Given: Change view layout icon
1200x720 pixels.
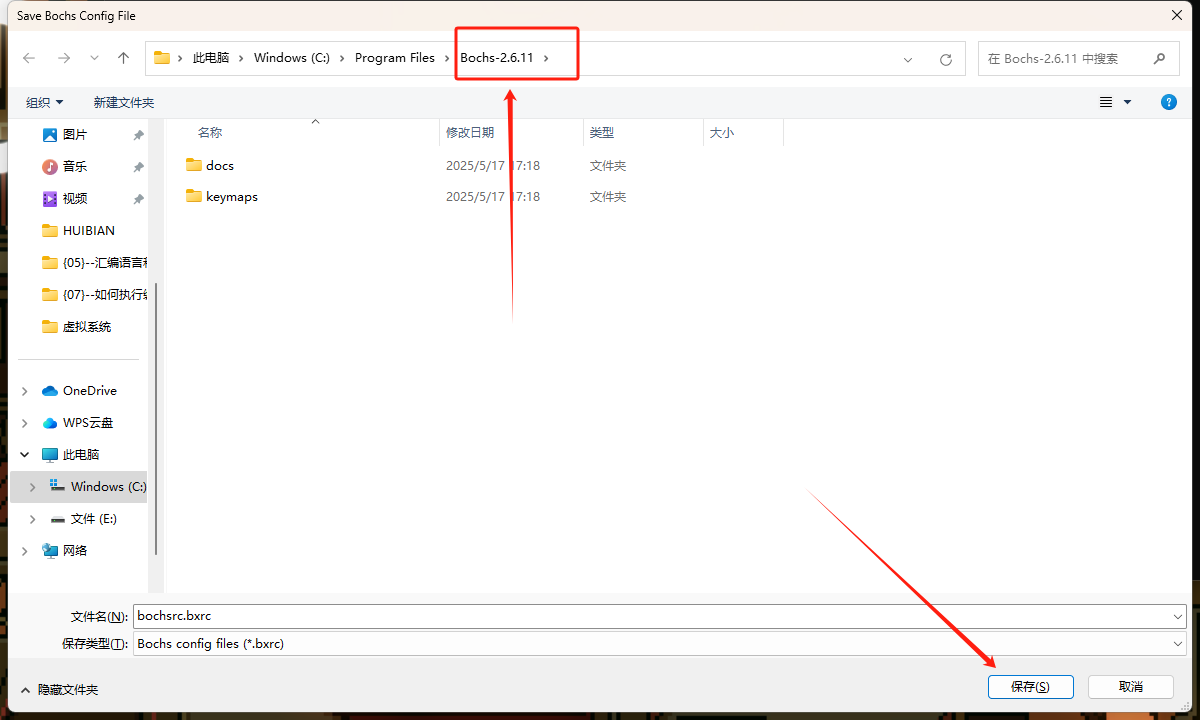Looking at the screenshot, I should pos(1106,102).
